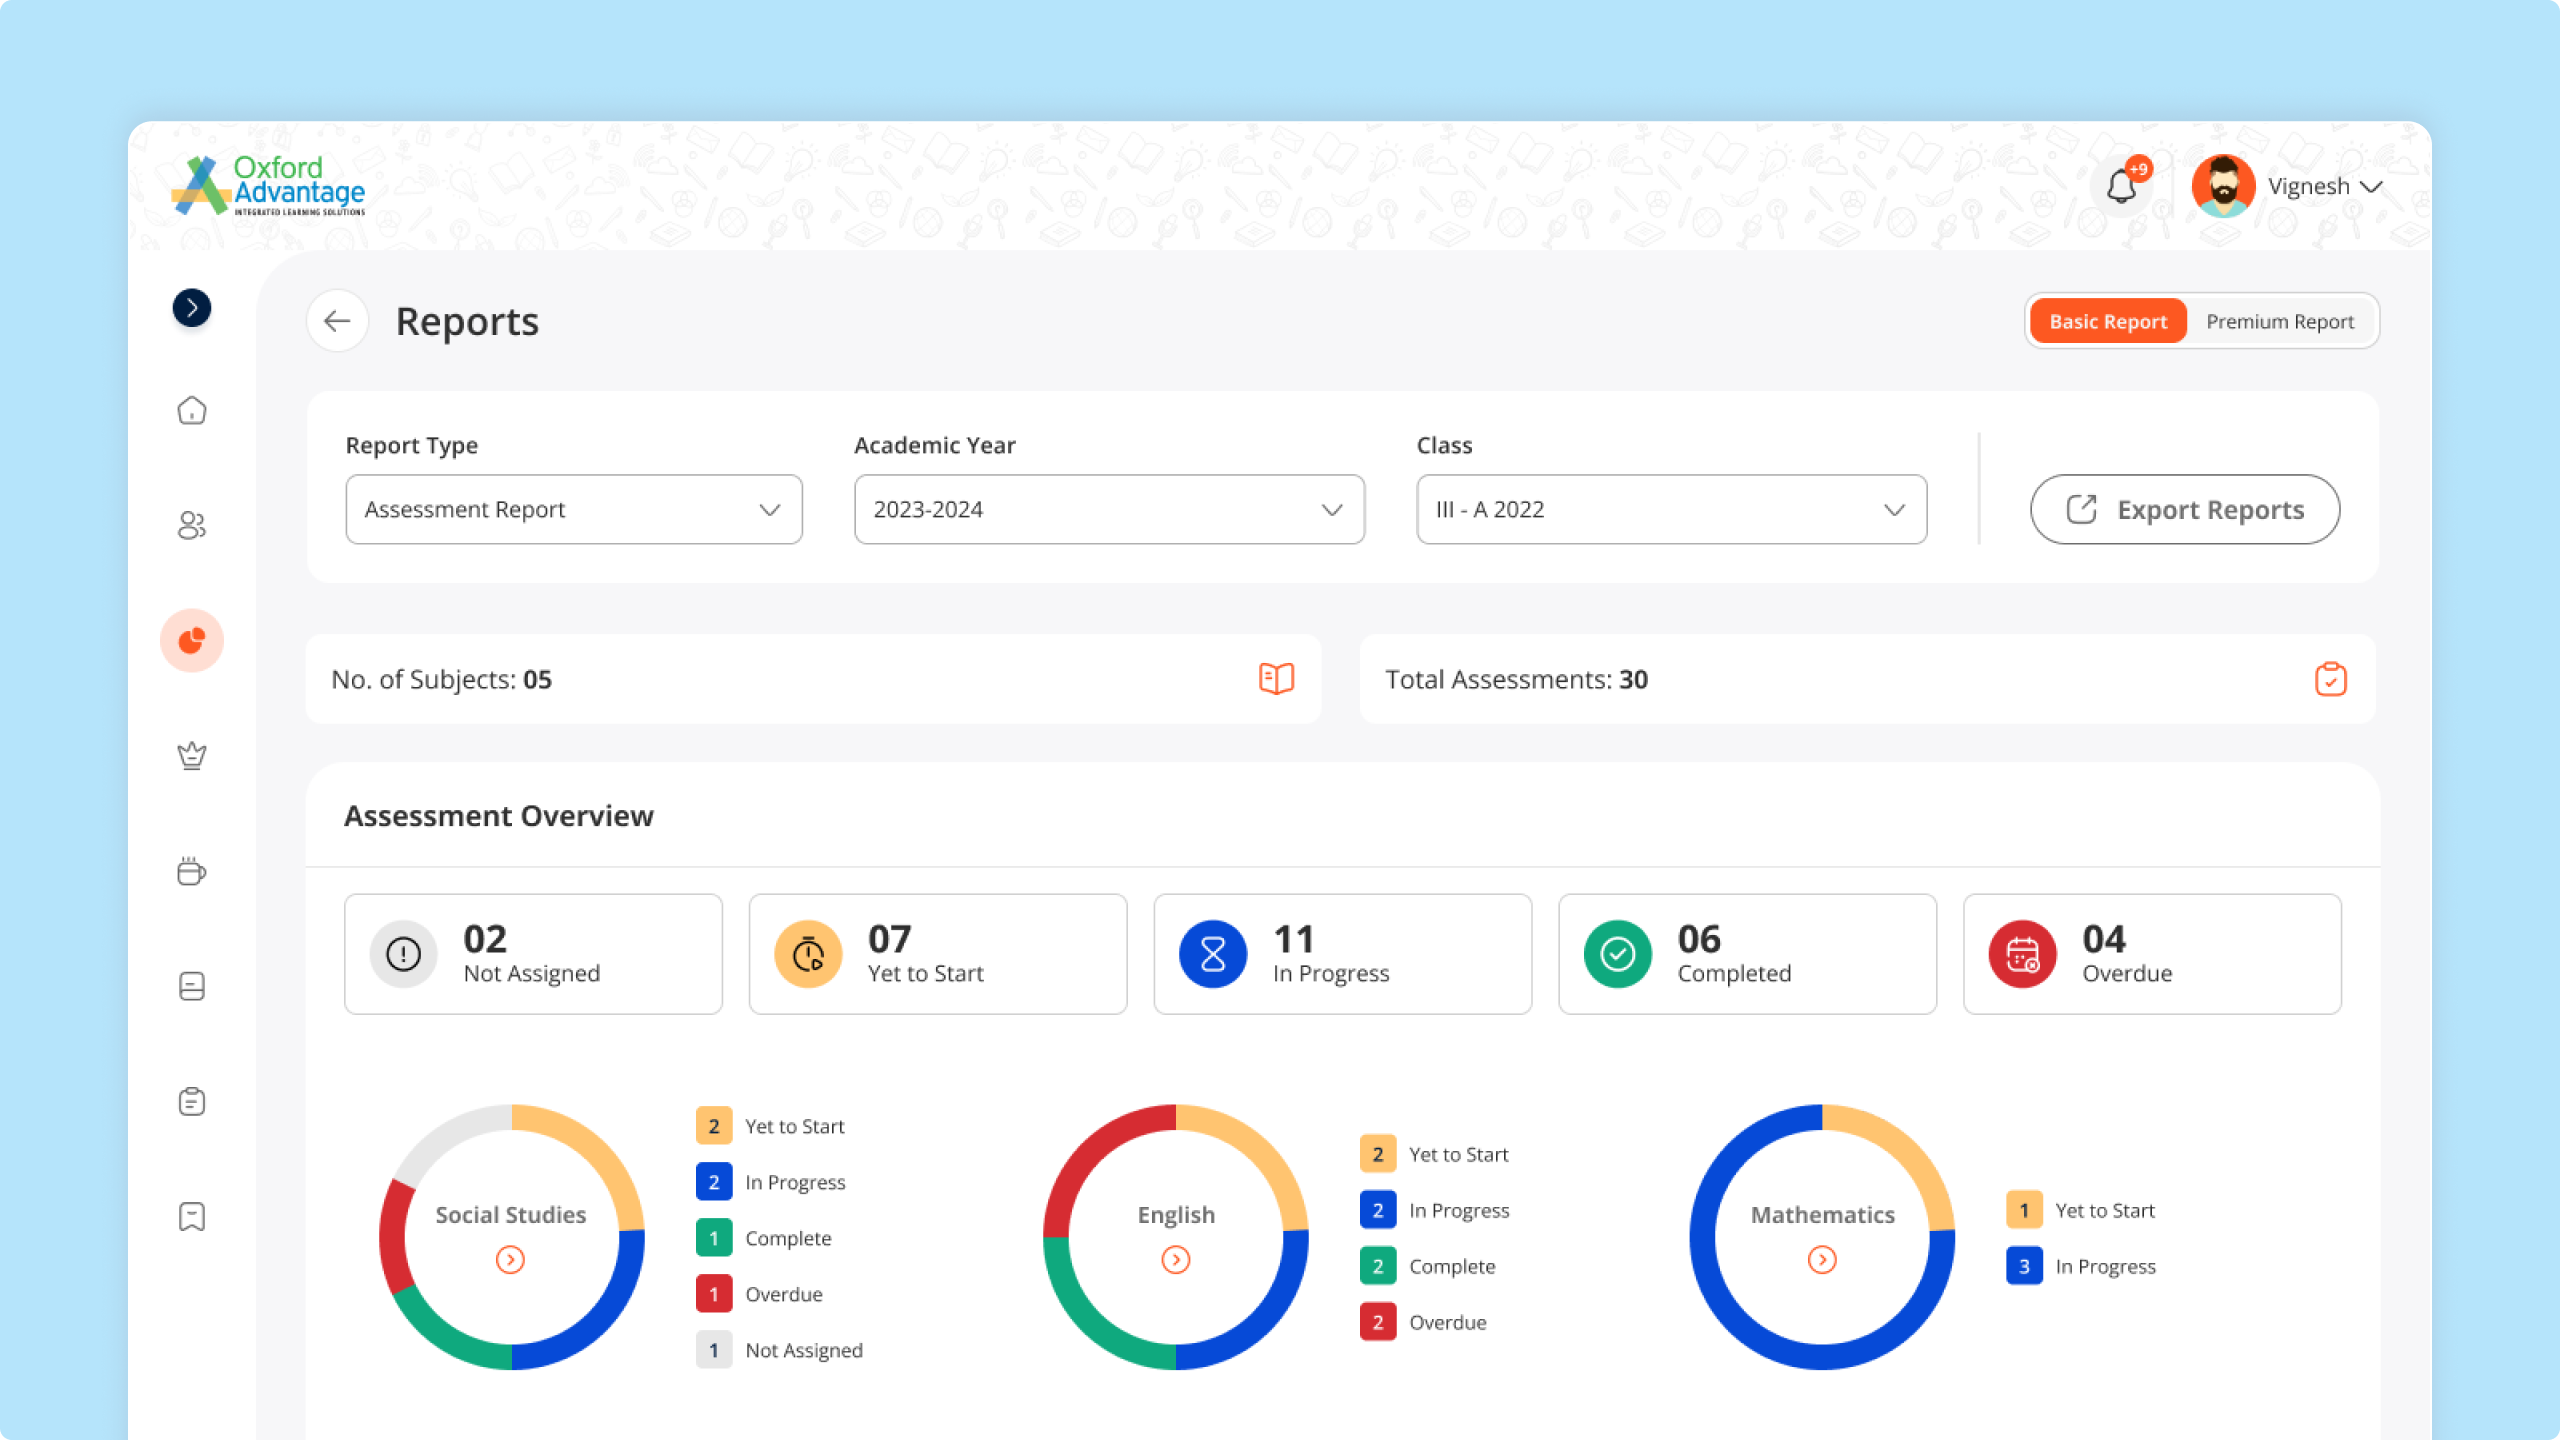Screen dimensions: 2560x1440
Task: Open the Academic Year dropdown
Action: point(1108,509)
